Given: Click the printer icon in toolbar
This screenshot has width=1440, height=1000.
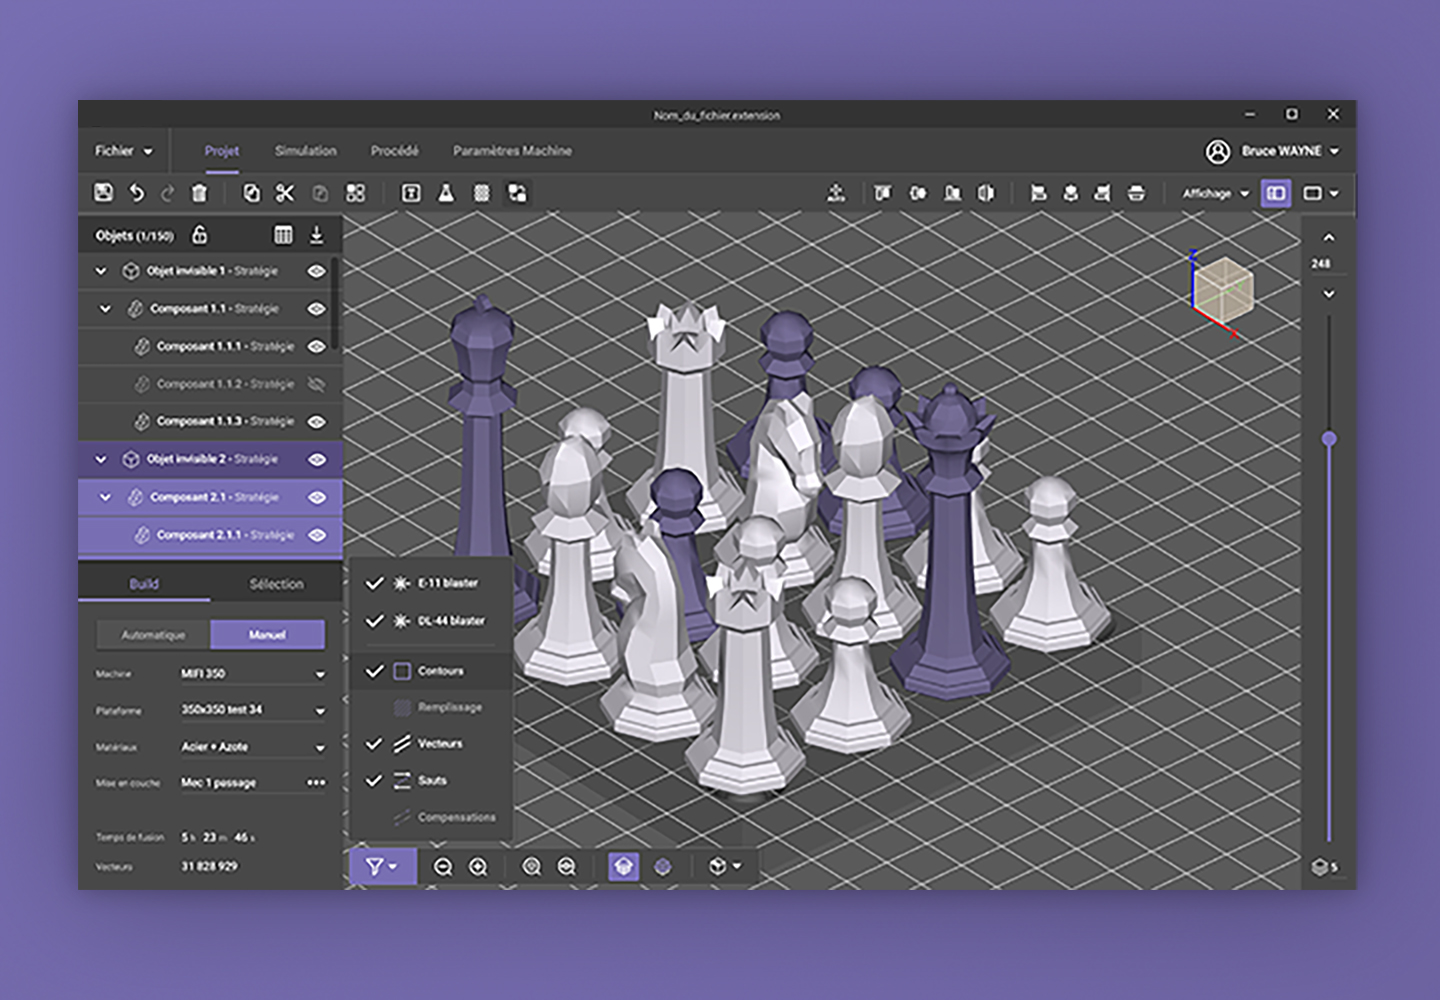Looking at the screenshot, I should [1136, 193].
